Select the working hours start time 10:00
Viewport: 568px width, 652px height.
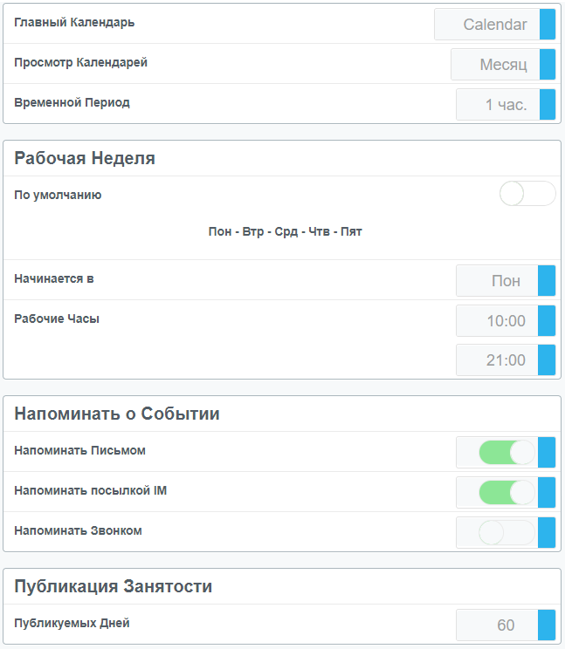[497, 321]
